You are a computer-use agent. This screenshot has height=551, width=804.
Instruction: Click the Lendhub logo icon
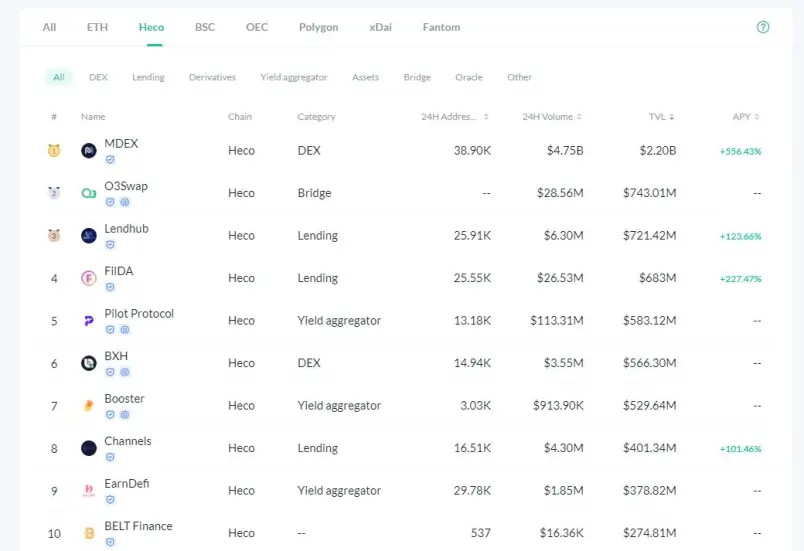point(89,236)
